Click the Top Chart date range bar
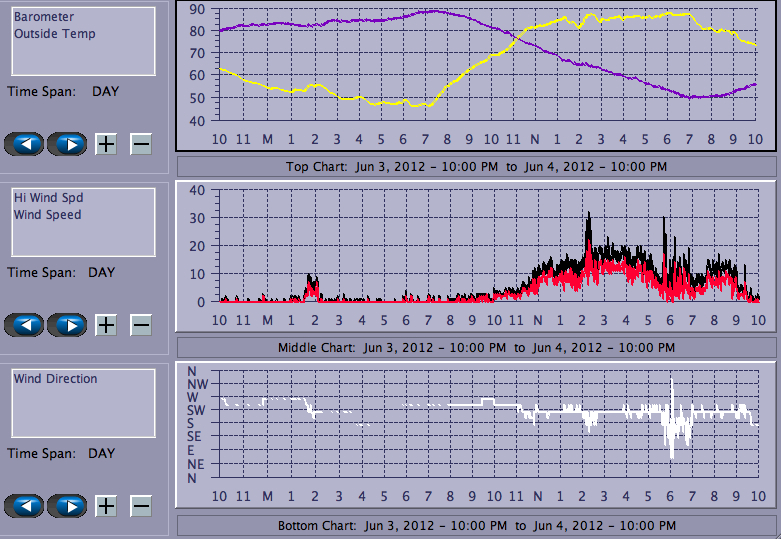781x539 pixels. (x=476, y=166)
